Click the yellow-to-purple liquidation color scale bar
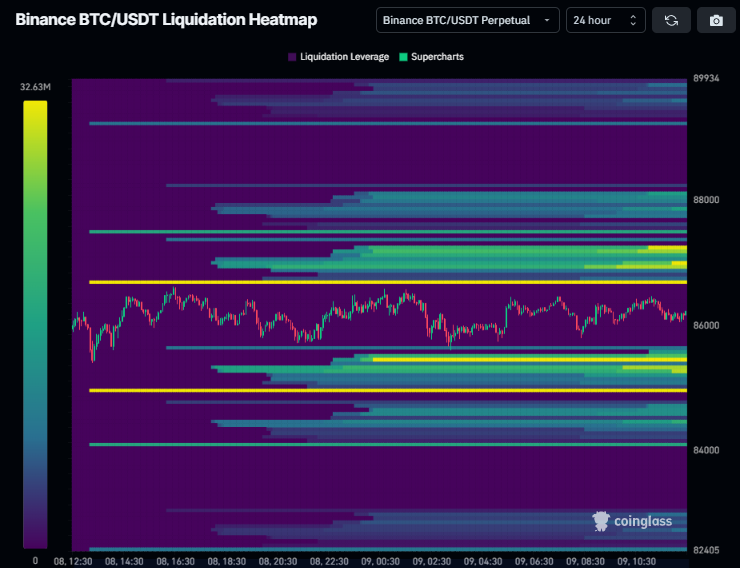 pos(35,325)
